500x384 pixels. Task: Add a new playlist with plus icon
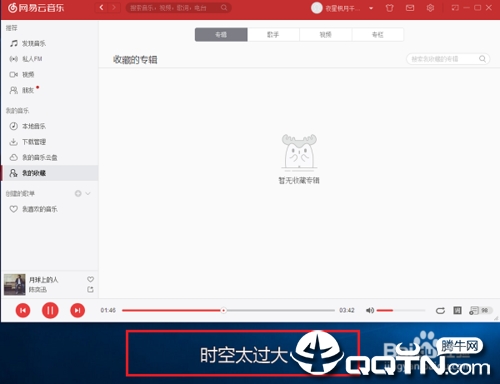tap(78, 193)
